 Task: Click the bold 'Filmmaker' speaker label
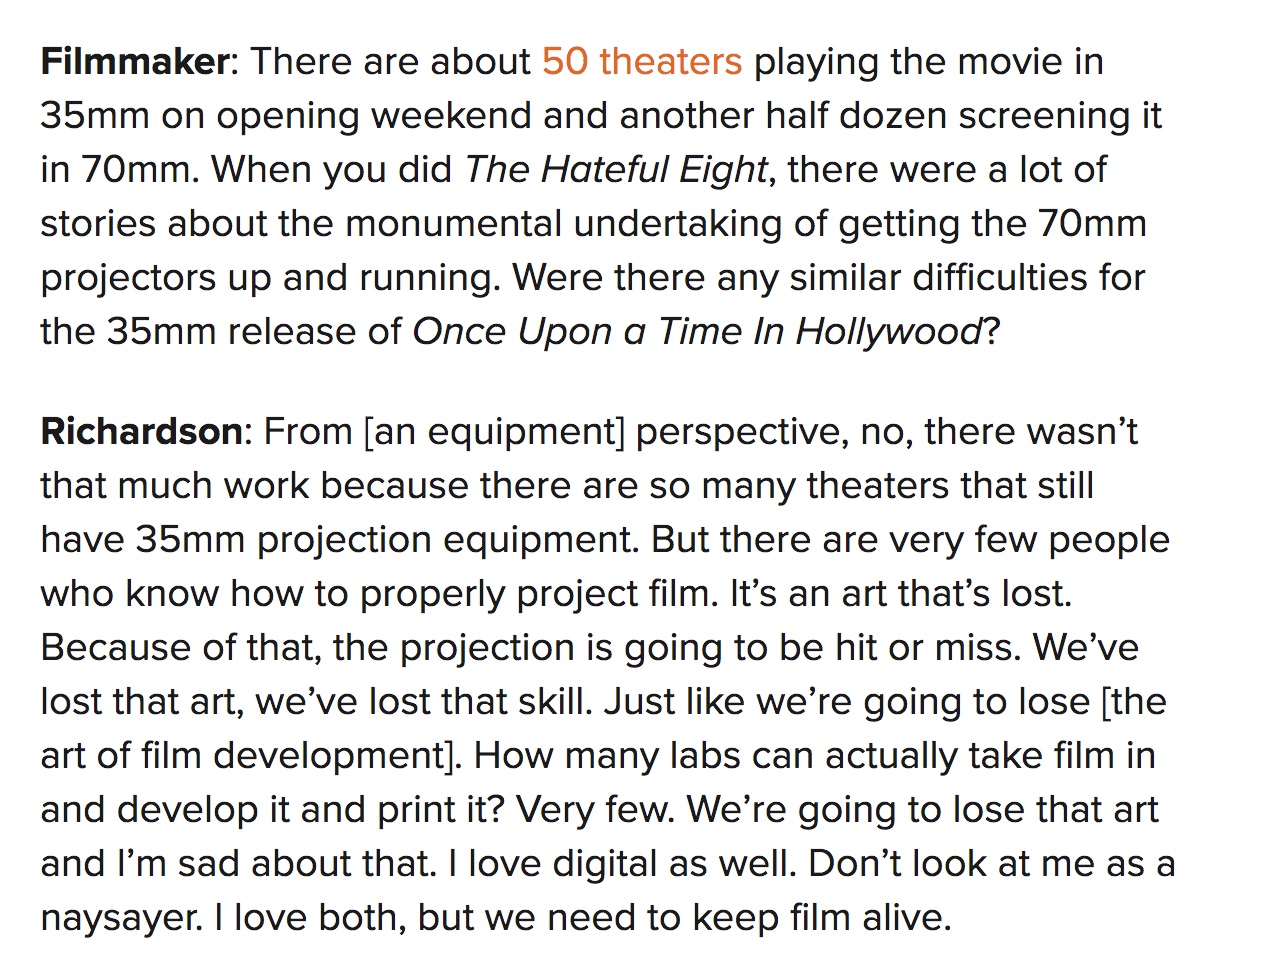point(135,62)
